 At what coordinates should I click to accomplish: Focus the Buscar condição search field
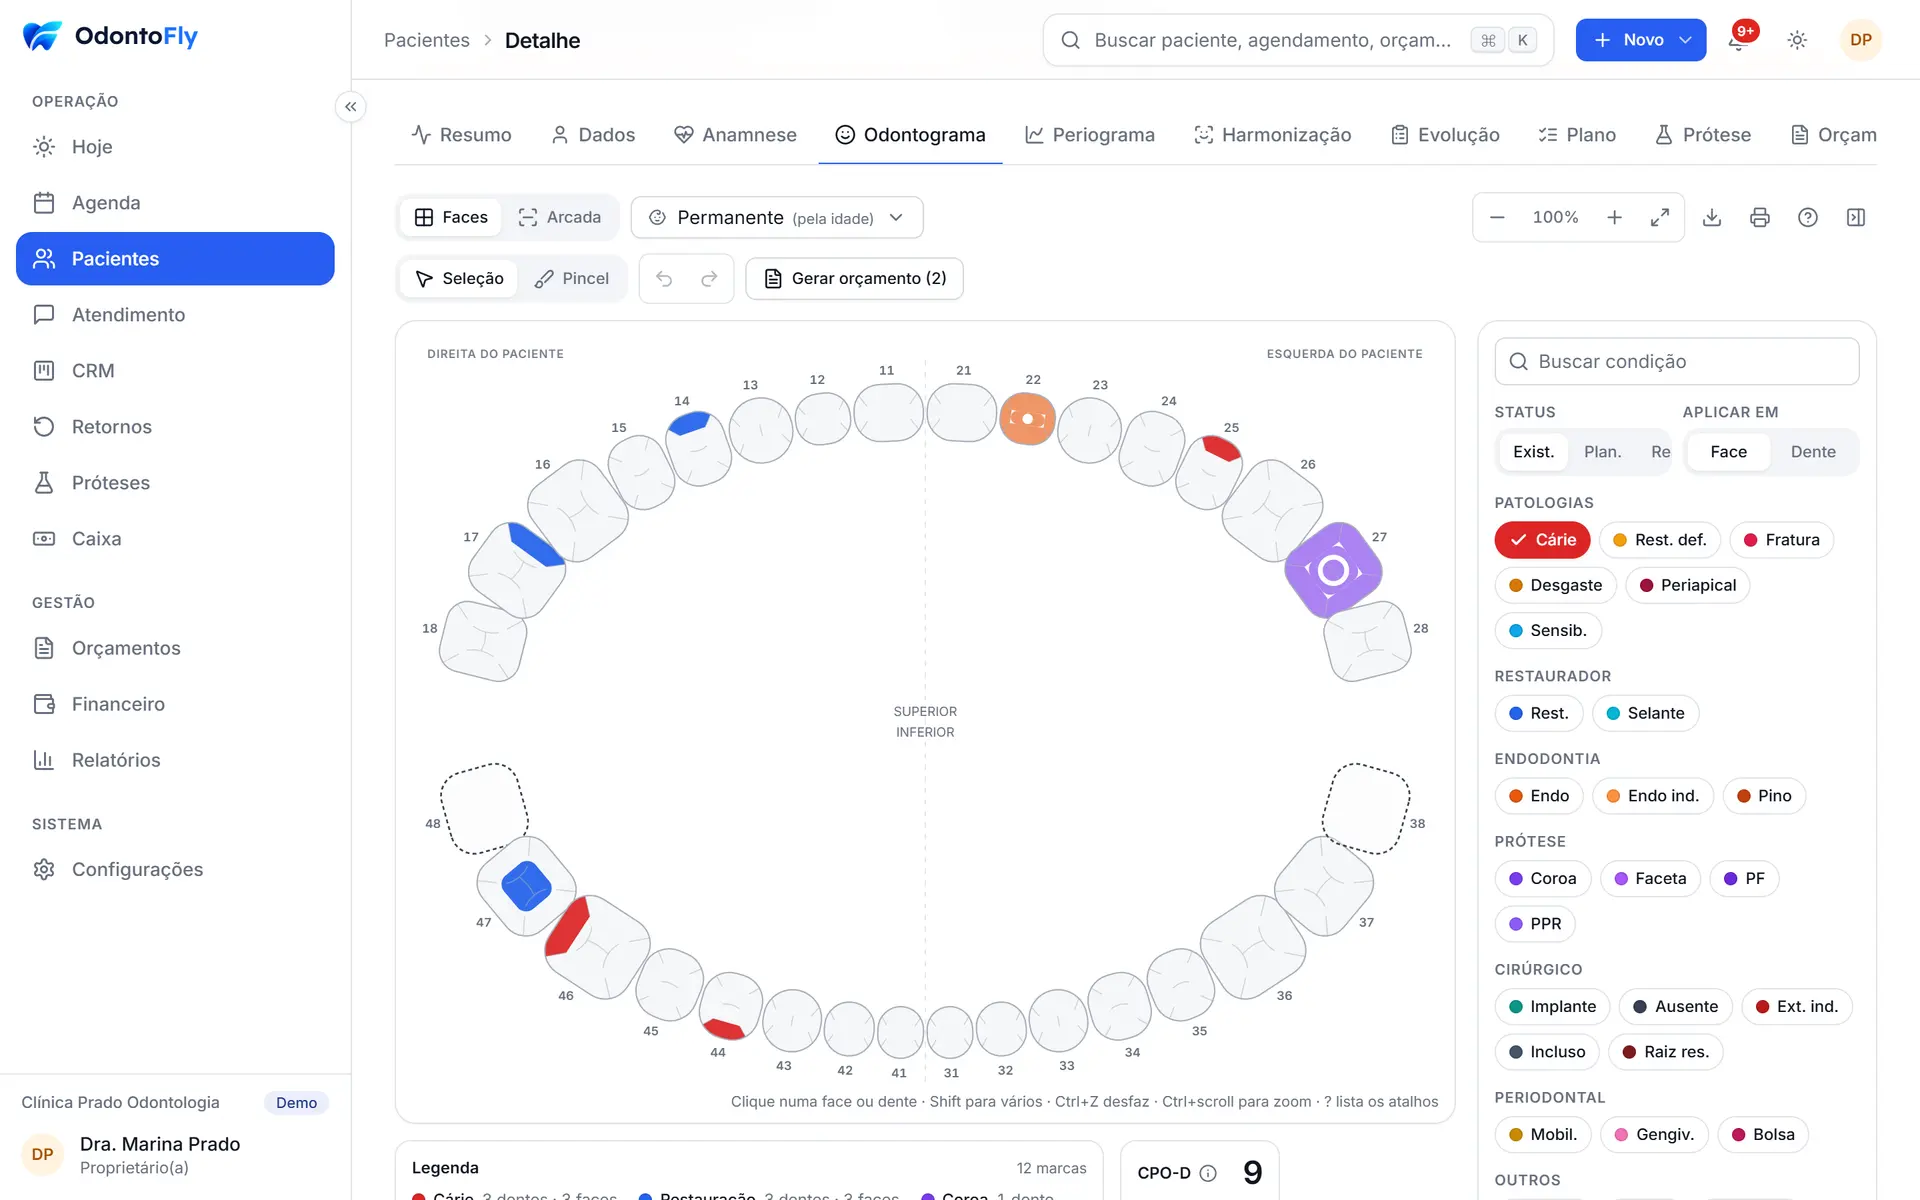1677,361
